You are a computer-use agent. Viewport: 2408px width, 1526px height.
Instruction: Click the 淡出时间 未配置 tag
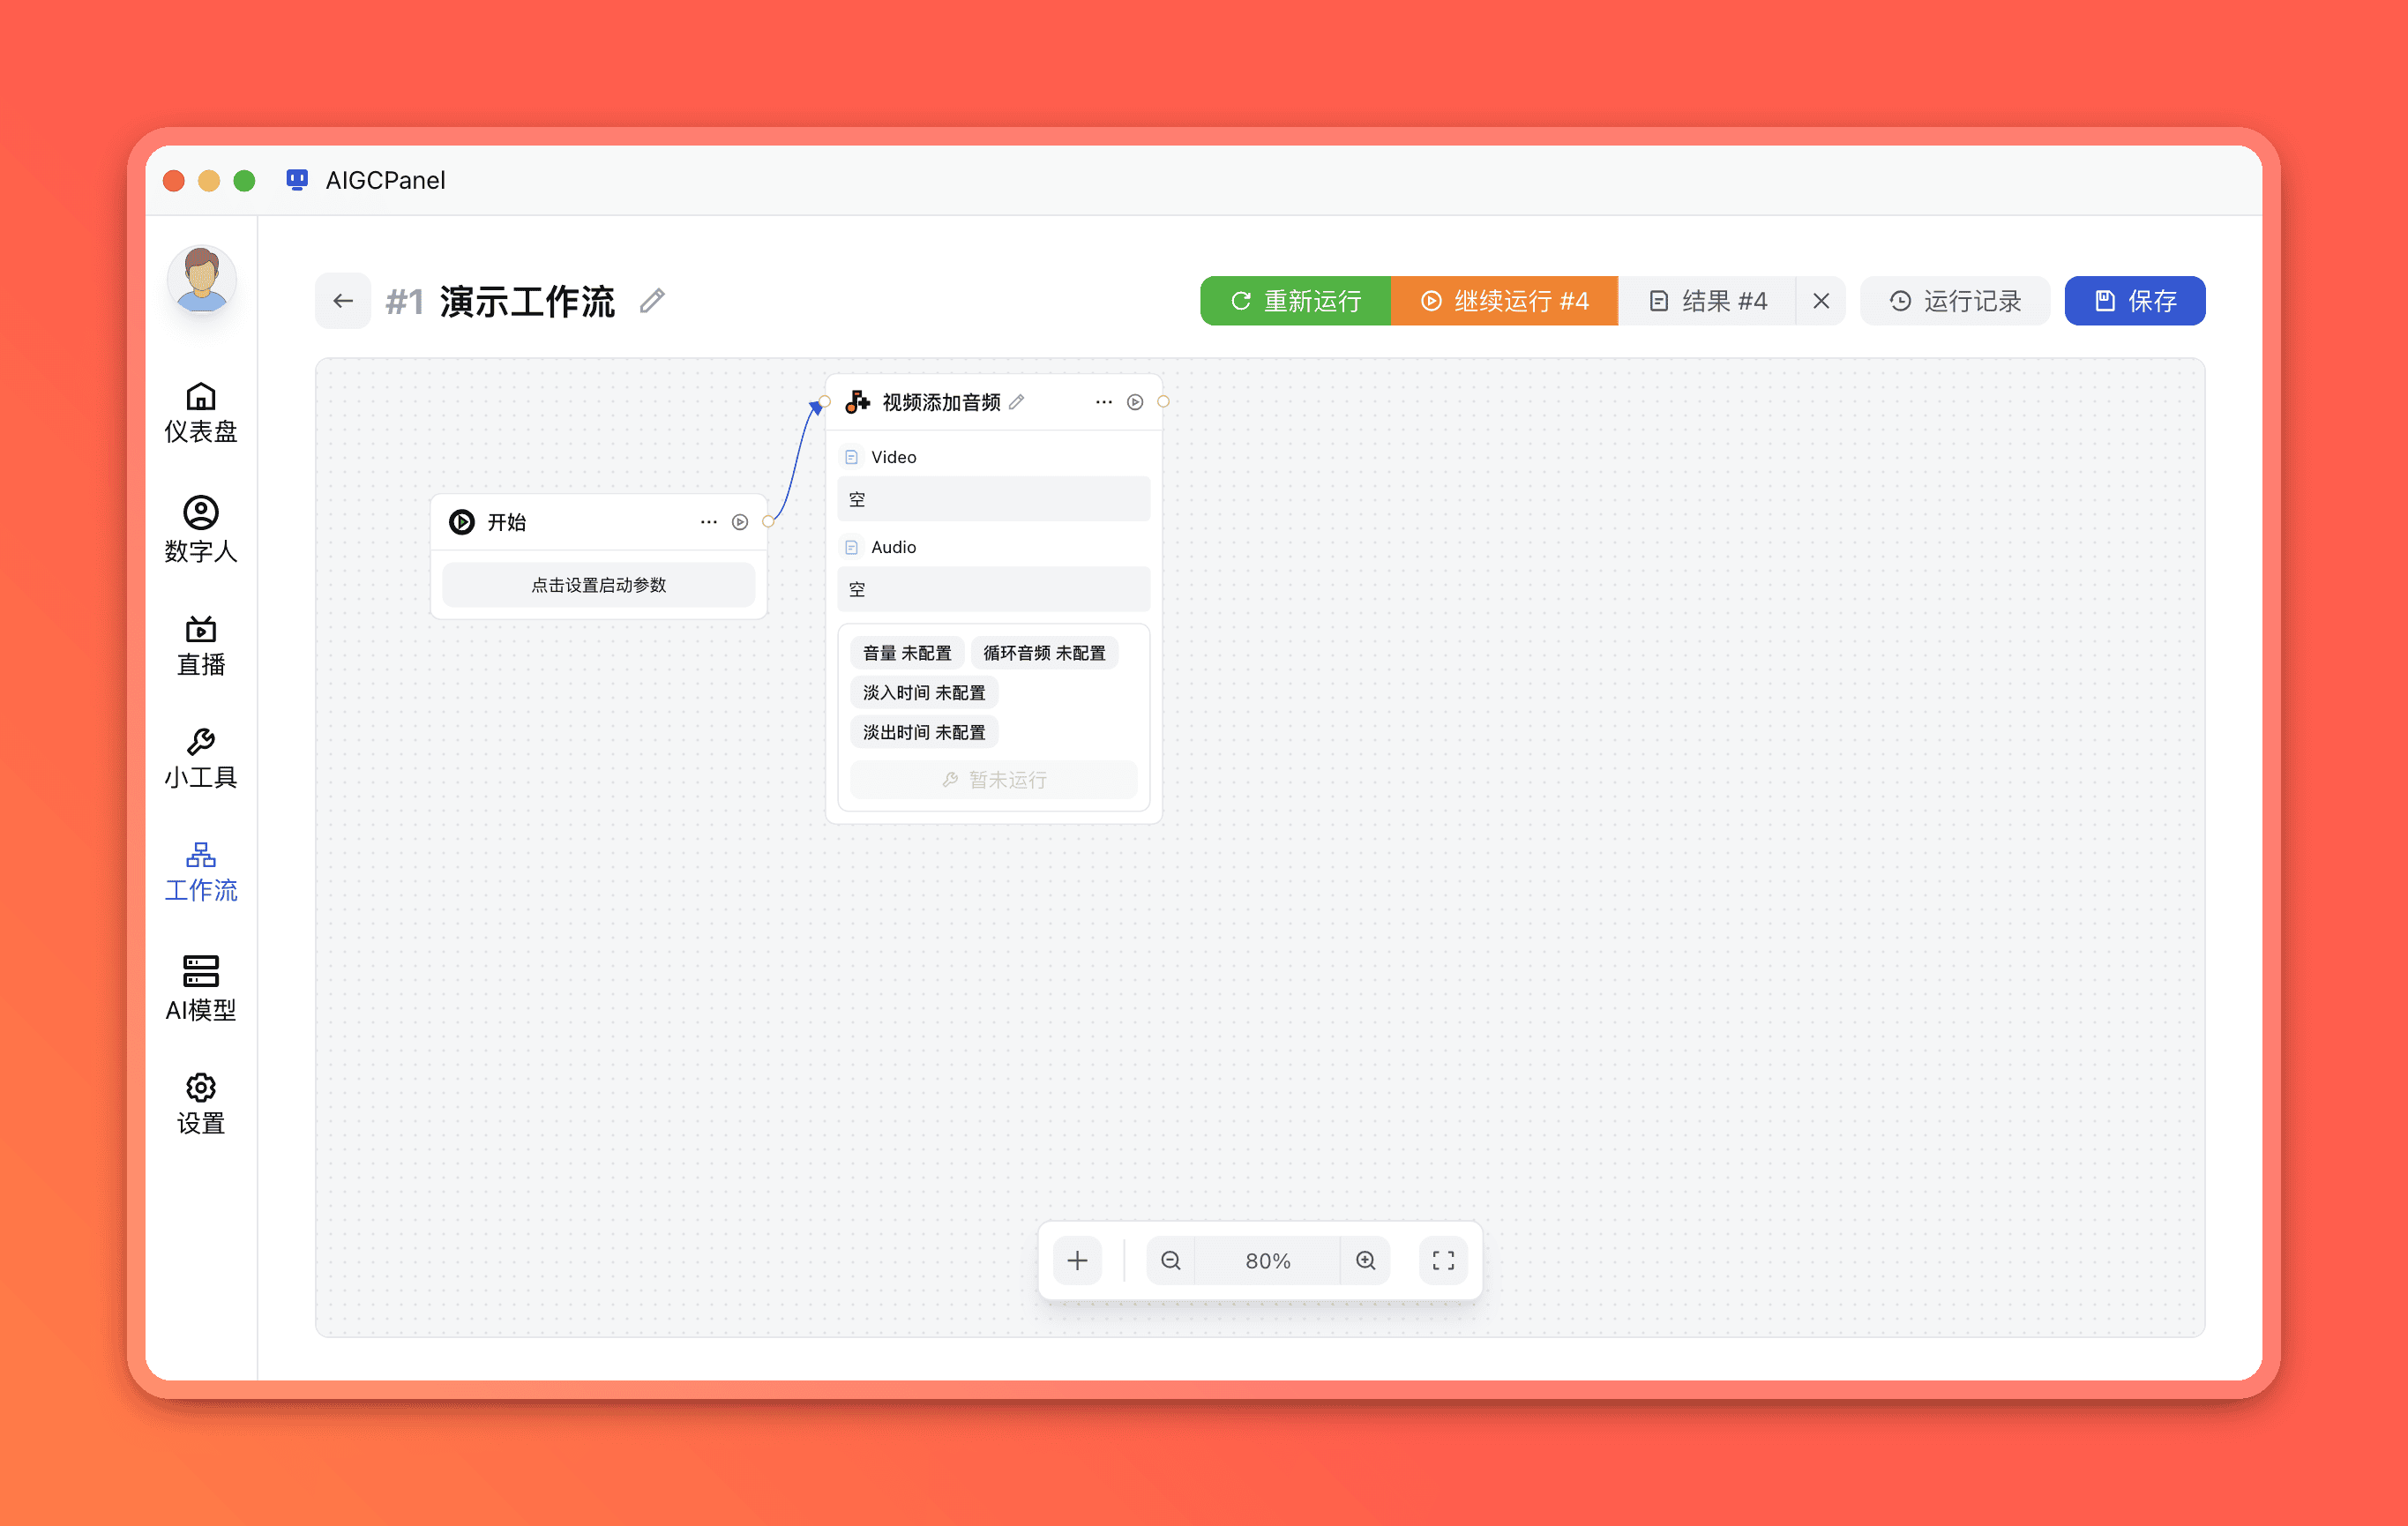tap(924, 733)
